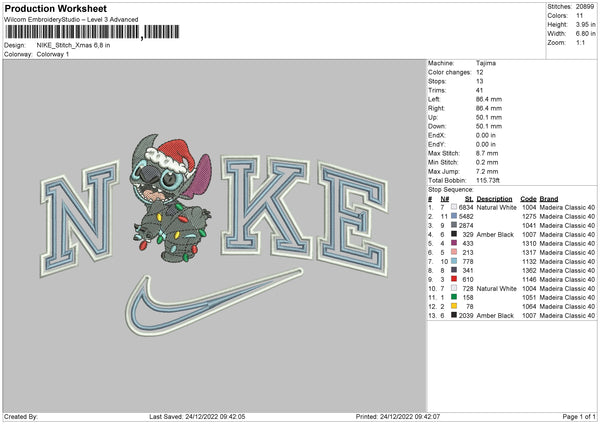Click the Stitches value '20899'
The height and width of the screenshot is (424, 600).
(x=585, y=7)
